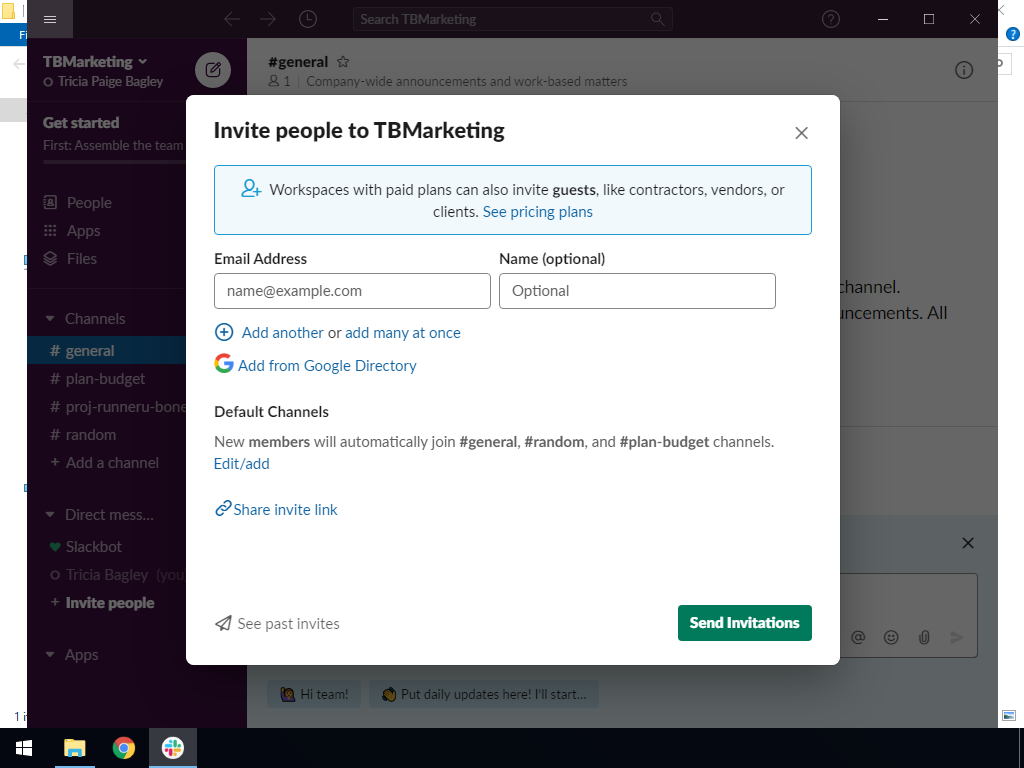This screenshot has height=768, width=1024.
Task: Click the compose new message icon
Action: click(x=213, y=70)
